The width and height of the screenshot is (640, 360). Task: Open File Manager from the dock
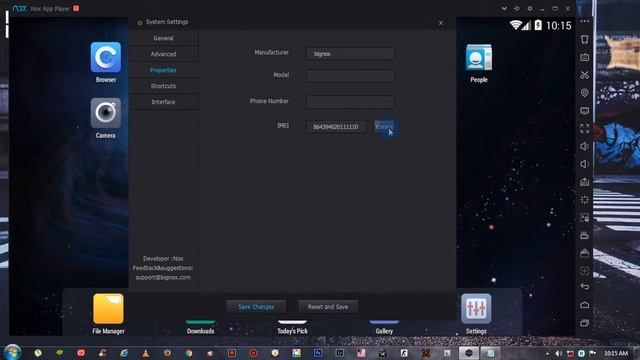pos(108,309)
